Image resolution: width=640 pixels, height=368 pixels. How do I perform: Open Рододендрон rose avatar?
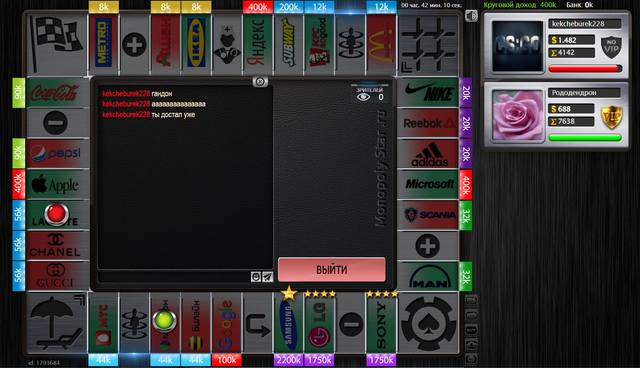[518, 115]
